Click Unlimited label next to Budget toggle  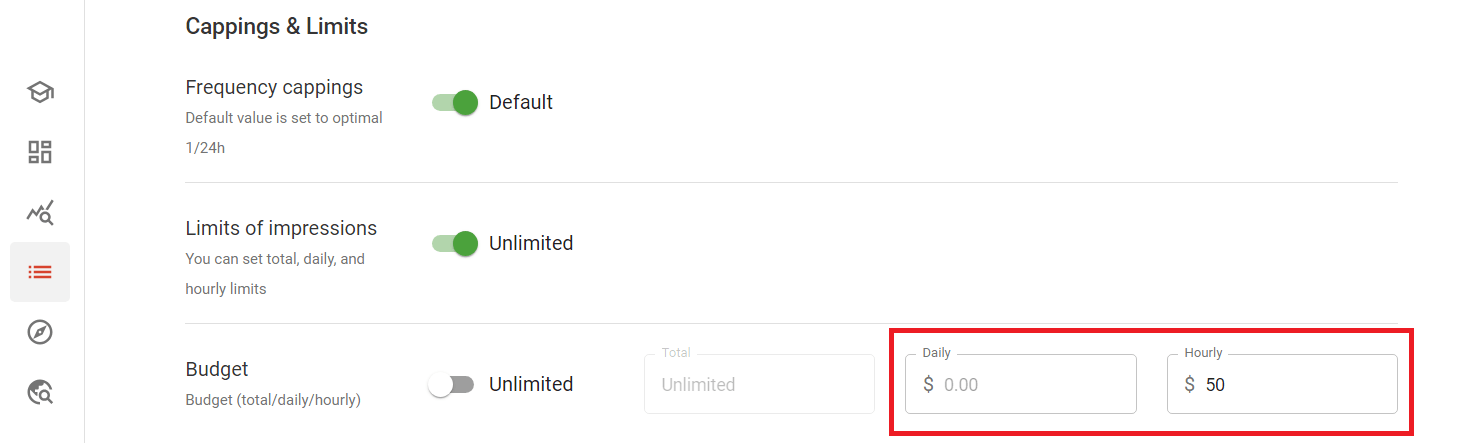tap(530, 384)
